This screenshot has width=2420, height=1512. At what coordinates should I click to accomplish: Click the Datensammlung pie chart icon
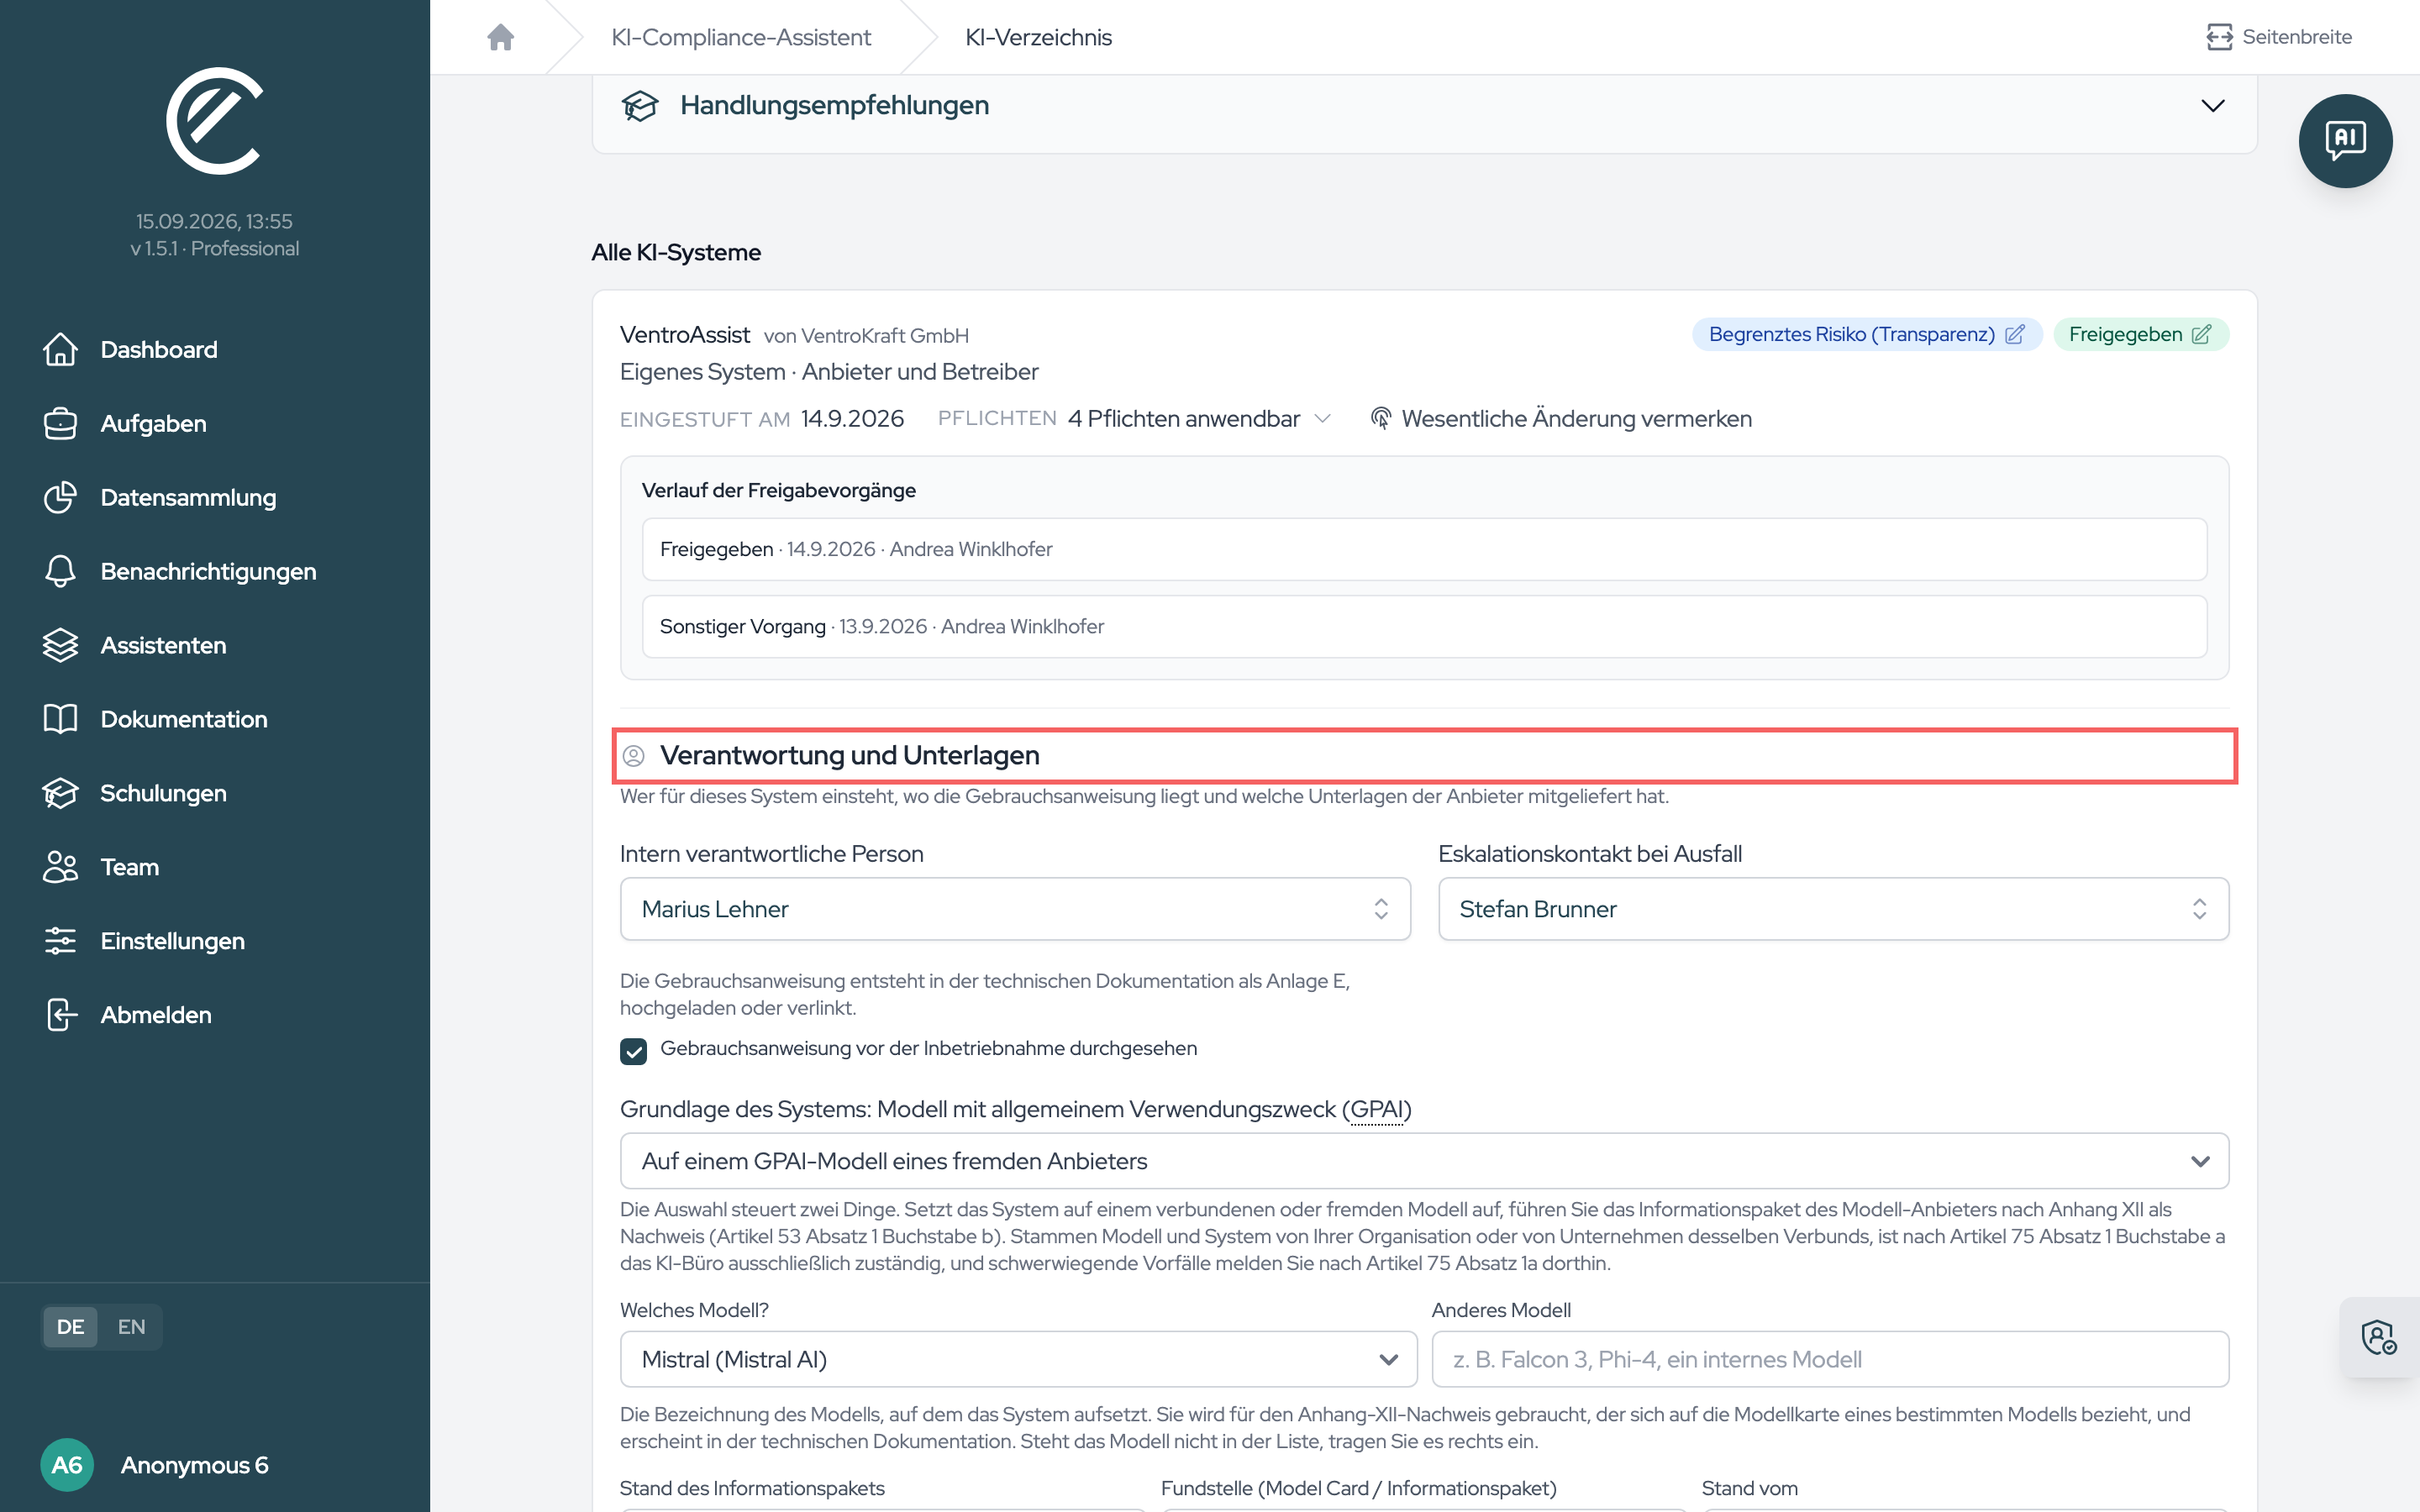60,497
